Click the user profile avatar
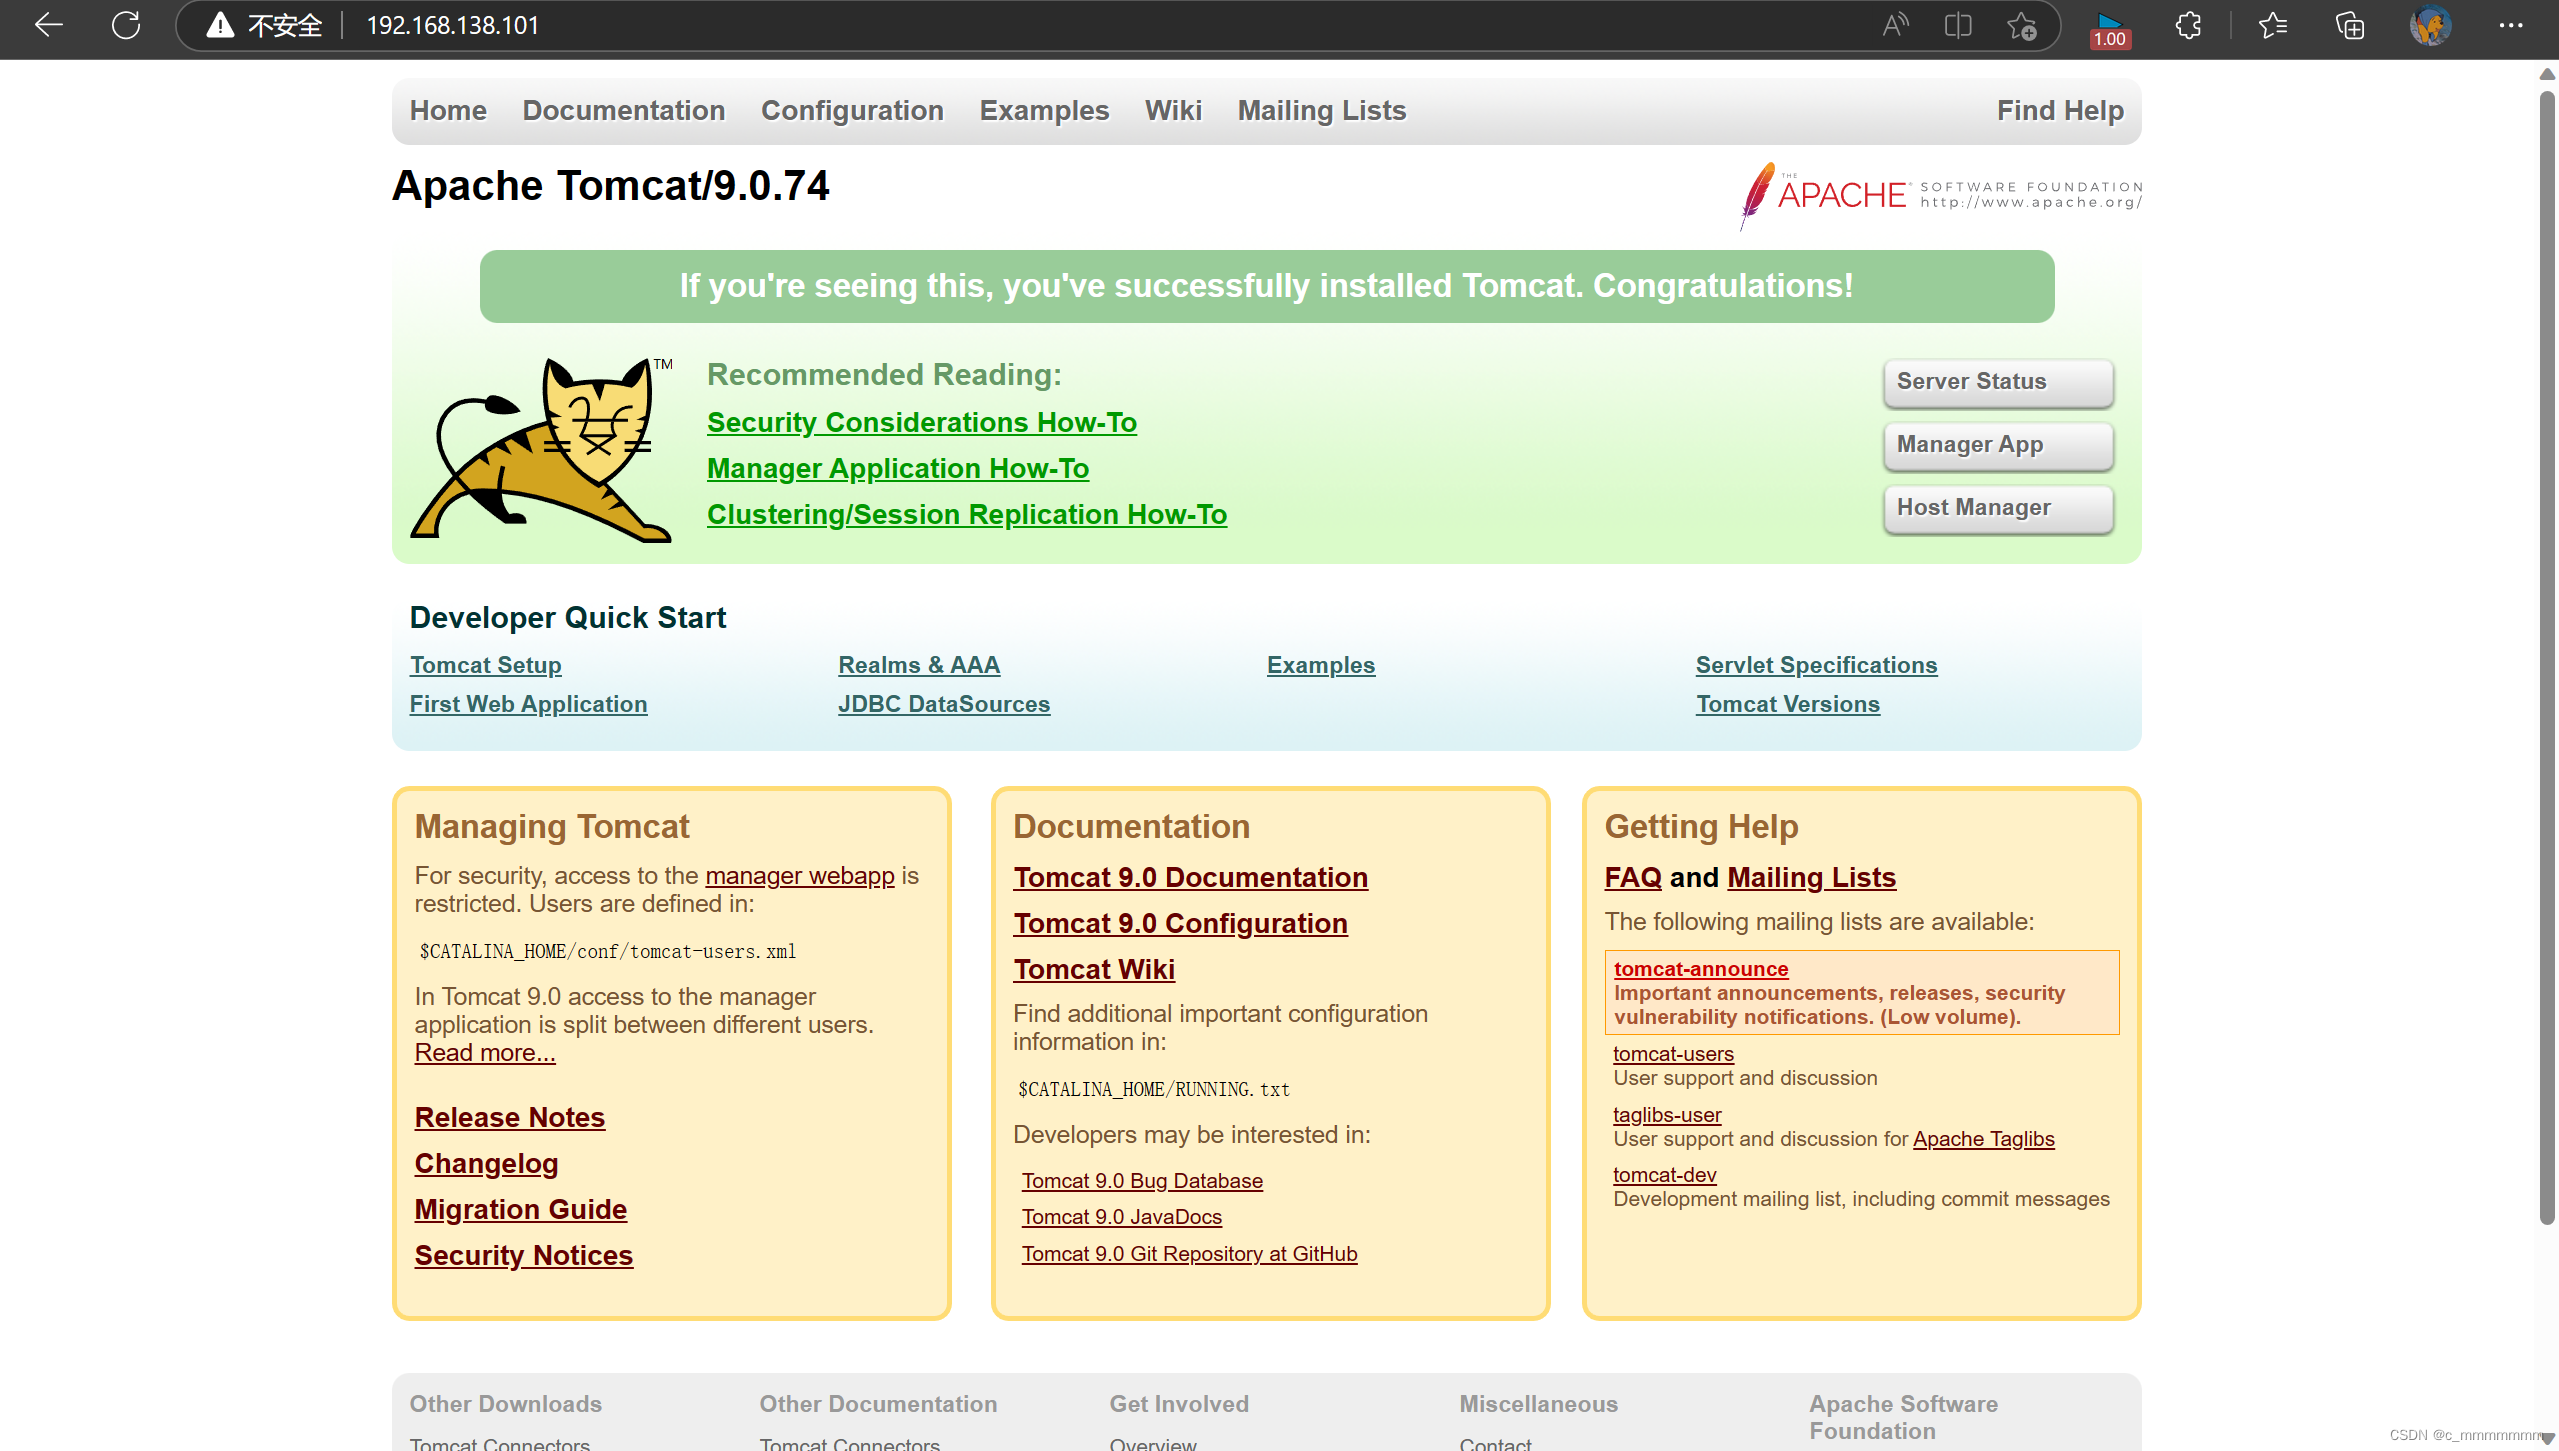The height and width of the screenshot is (1451, 2559). click(2430, 25)
